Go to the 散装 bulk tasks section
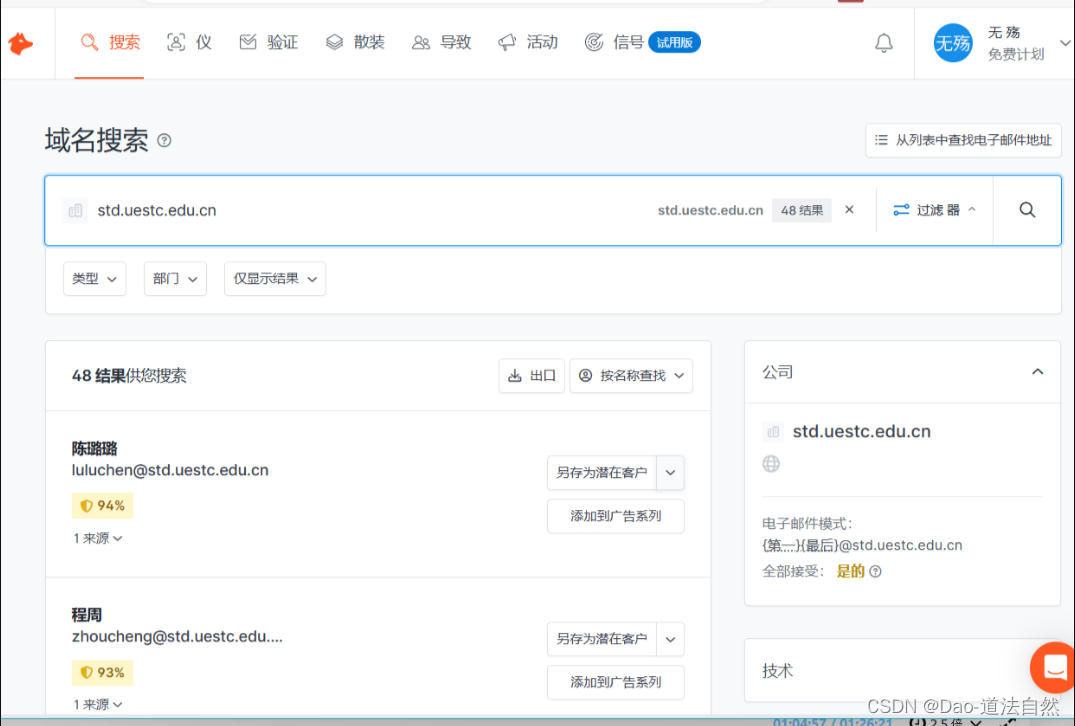 (355, 42)
